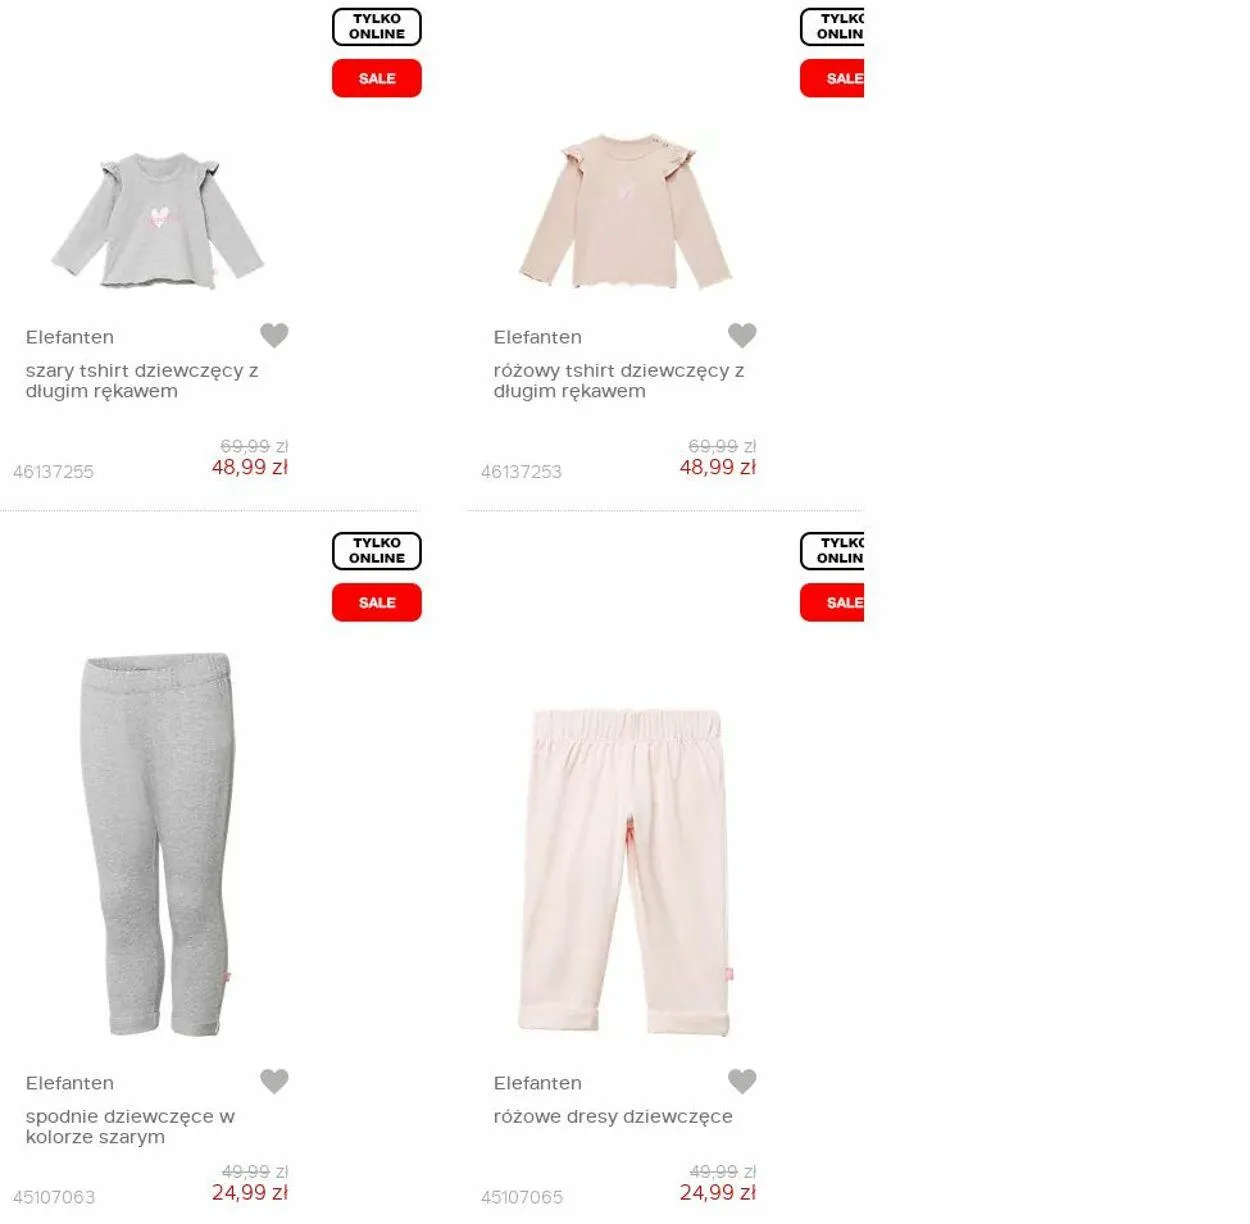This screenshot has height=1224, width=1250.
Task: Open 'spodnie dziewczęce w kolorze szarym' link
Action: point(130,1127)
